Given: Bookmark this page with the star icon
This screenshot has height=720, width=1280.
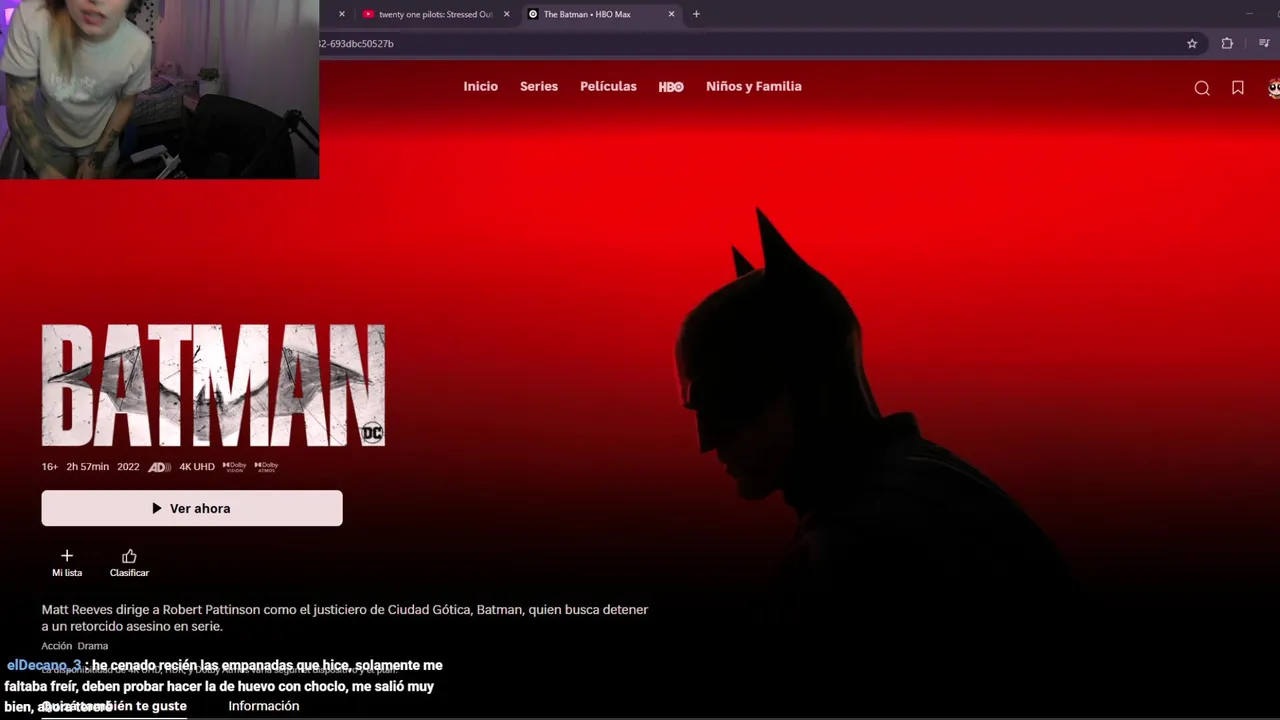Looking at the screenshot, I should click(1192, 44).
